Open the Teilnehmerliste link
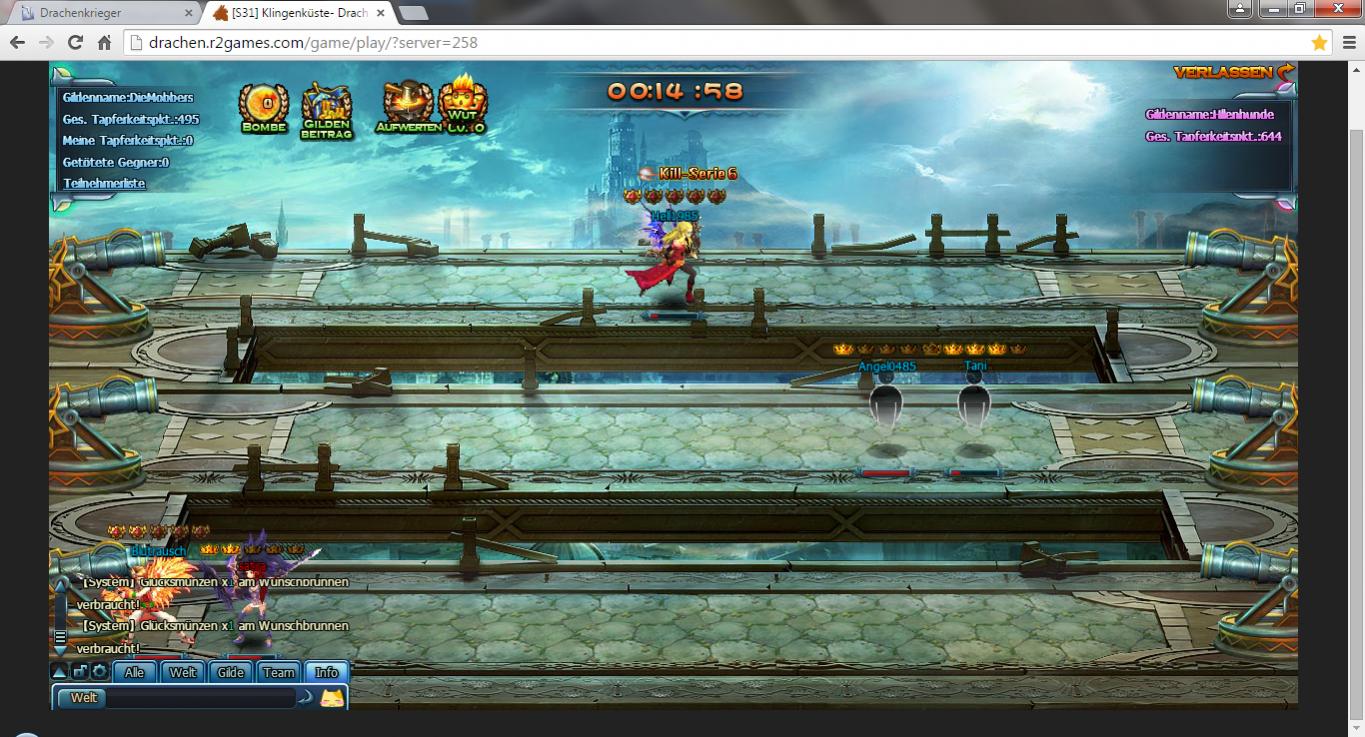The image size is (1365, 737). coord(104,184)
